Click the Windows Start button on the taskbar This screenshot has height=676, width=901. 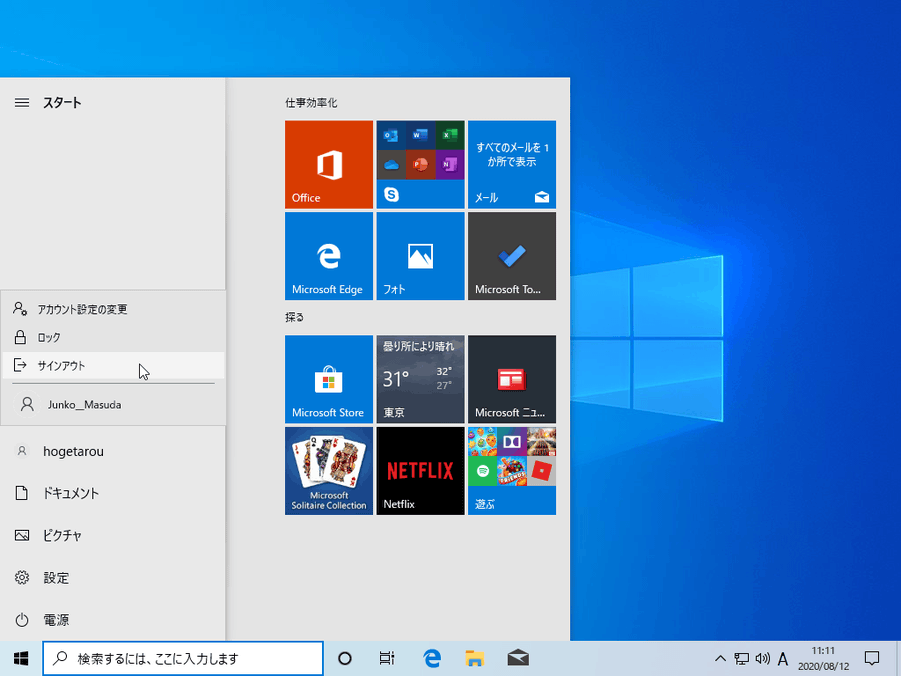click(x=21, y=659)
